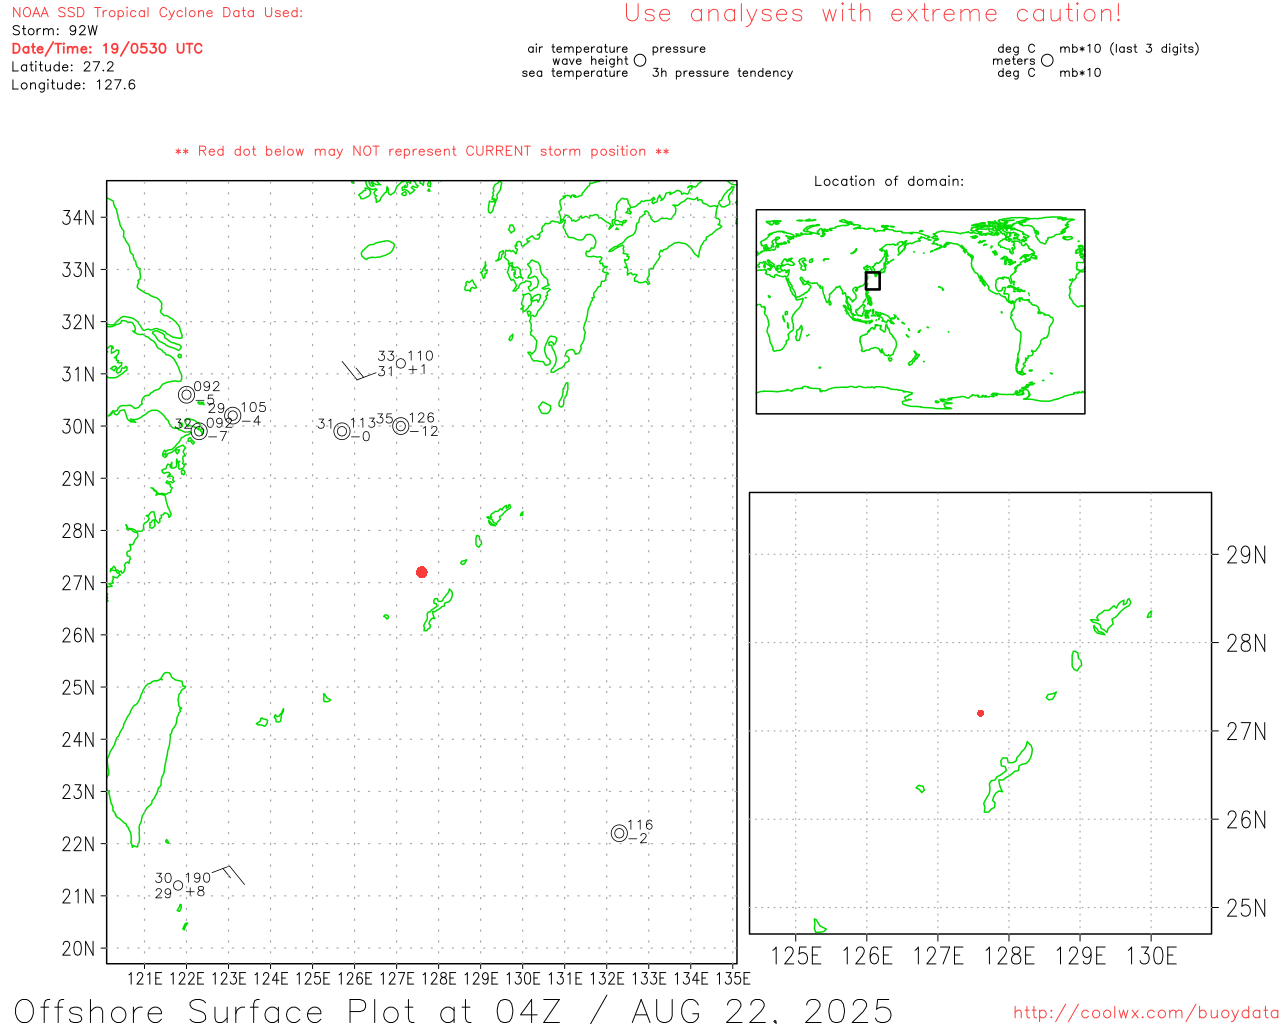The height and width of the screenshot is (1024, 1280).
Task: Click the '3h pressure tendency' legend label
Action: click(x=722, y=72)
